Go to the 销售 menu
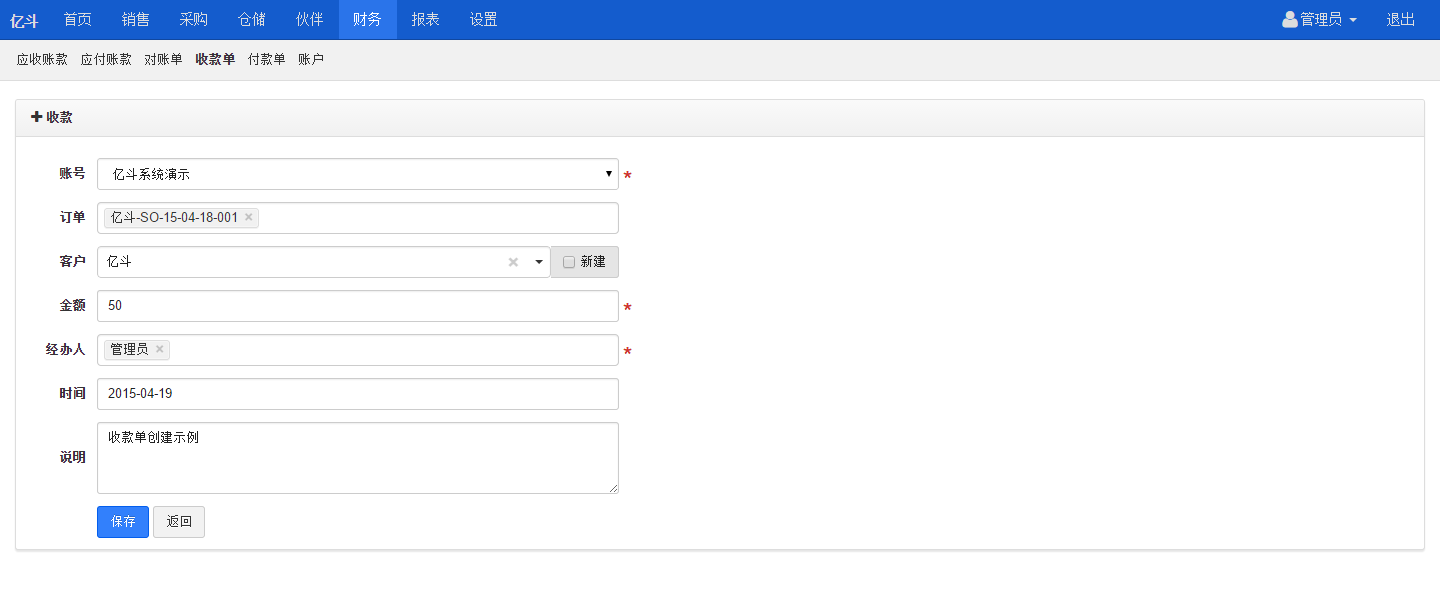1440x594 pixels. coord(136,19)
